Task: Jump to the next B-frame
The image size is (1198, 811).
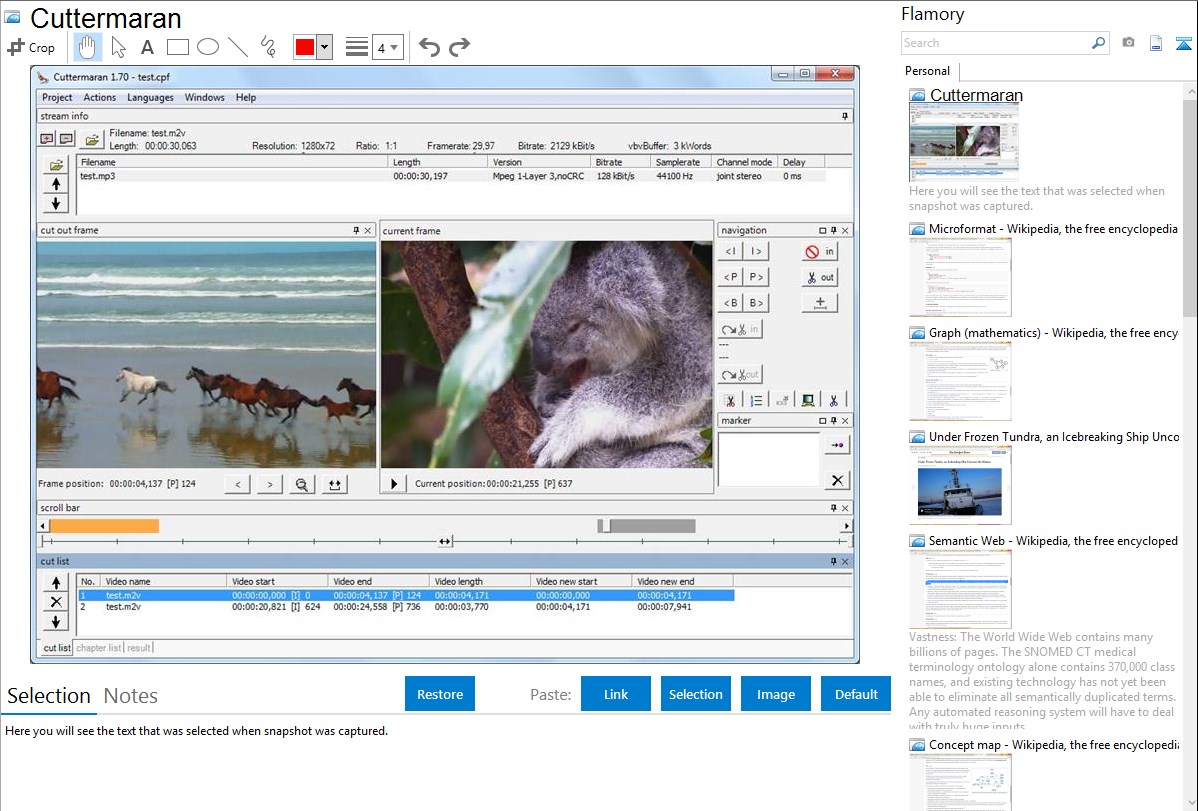Action: tap(756, 303)
